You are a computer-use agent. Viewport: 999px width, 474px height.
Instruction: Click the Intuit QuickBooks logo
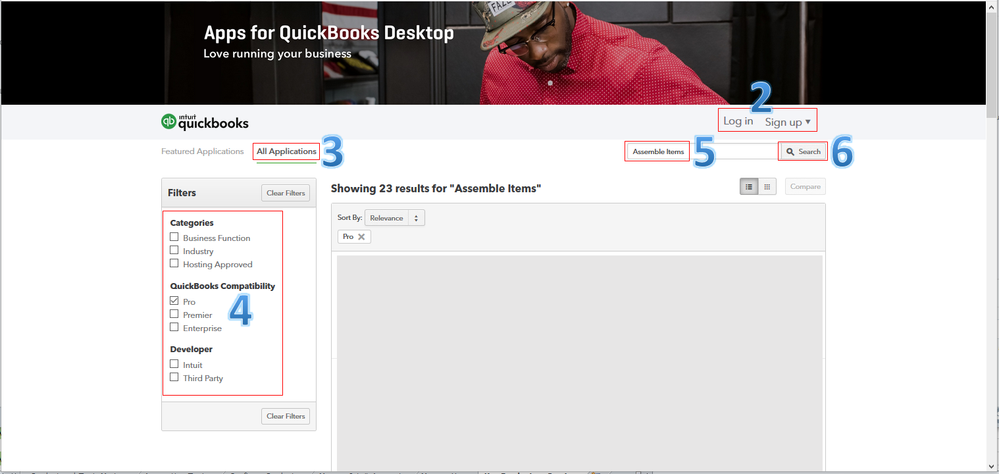click(205, 122)
